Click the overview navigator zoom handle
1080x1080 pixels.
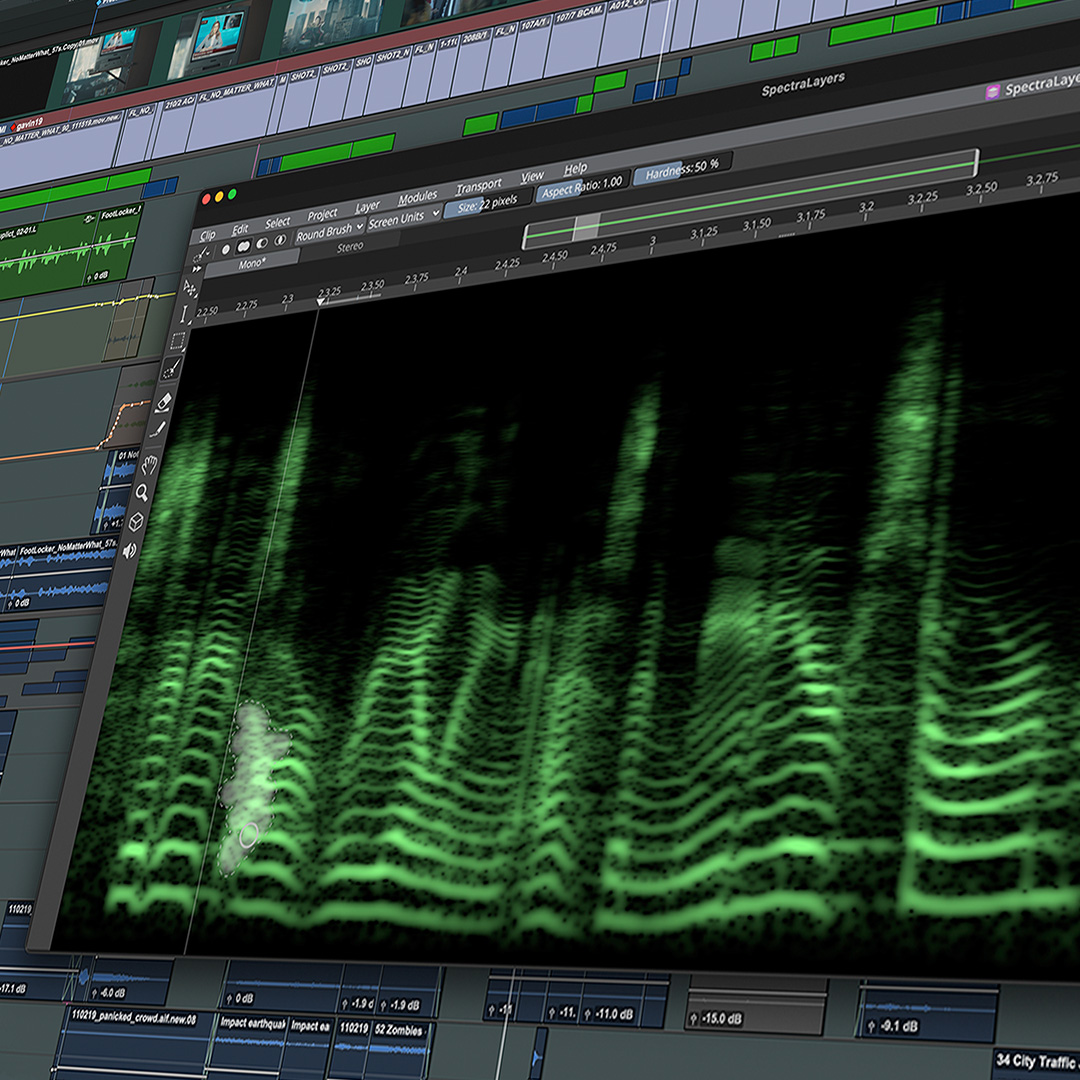(586, 227)
